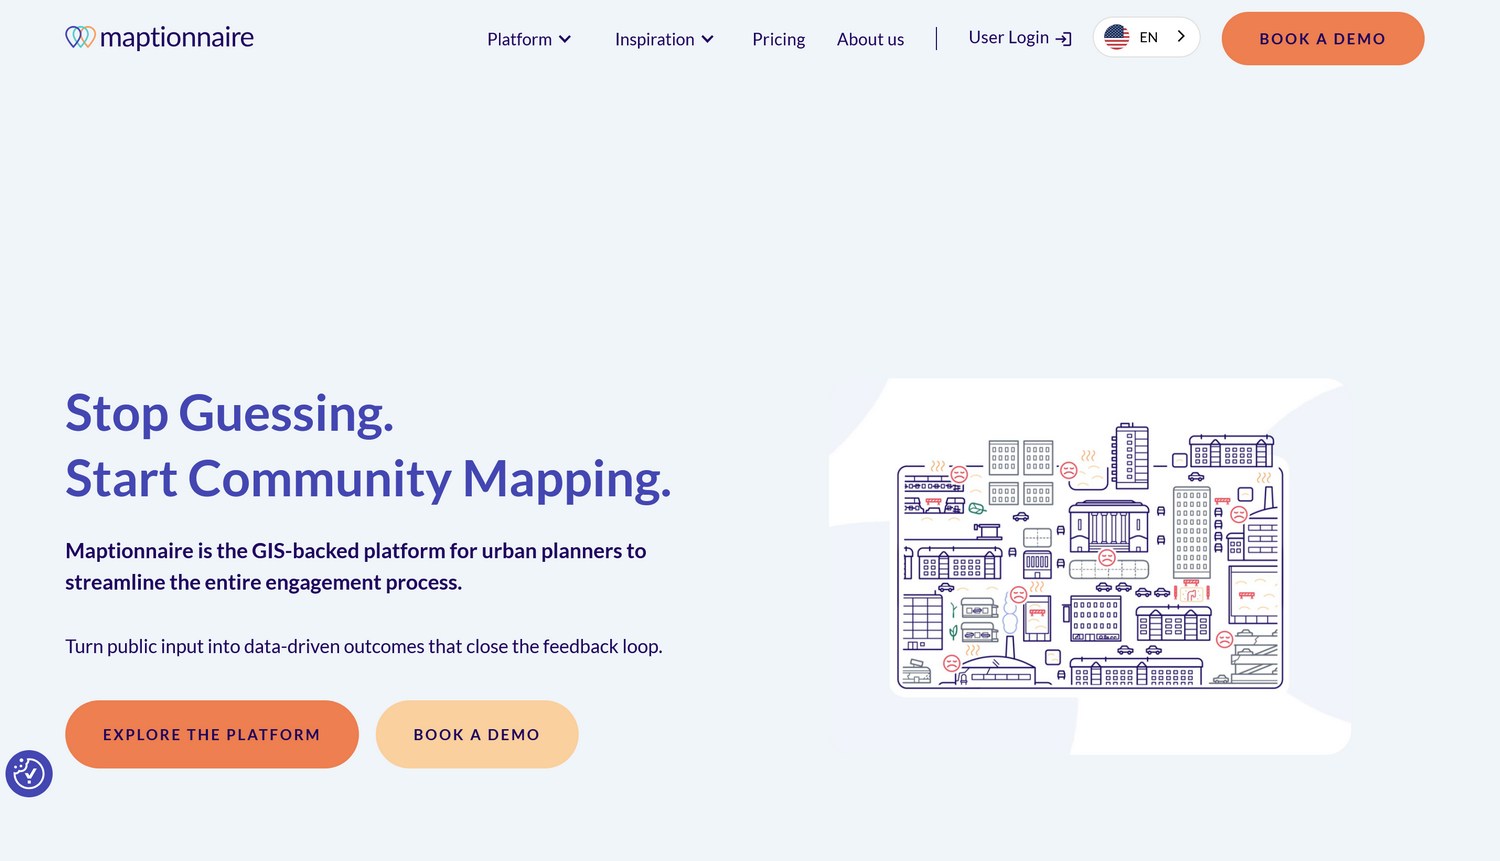This screenshot has width=1500, height=861.
Task: Click the EXPLORE THE PLATFORM button
Action: (212, 734)
